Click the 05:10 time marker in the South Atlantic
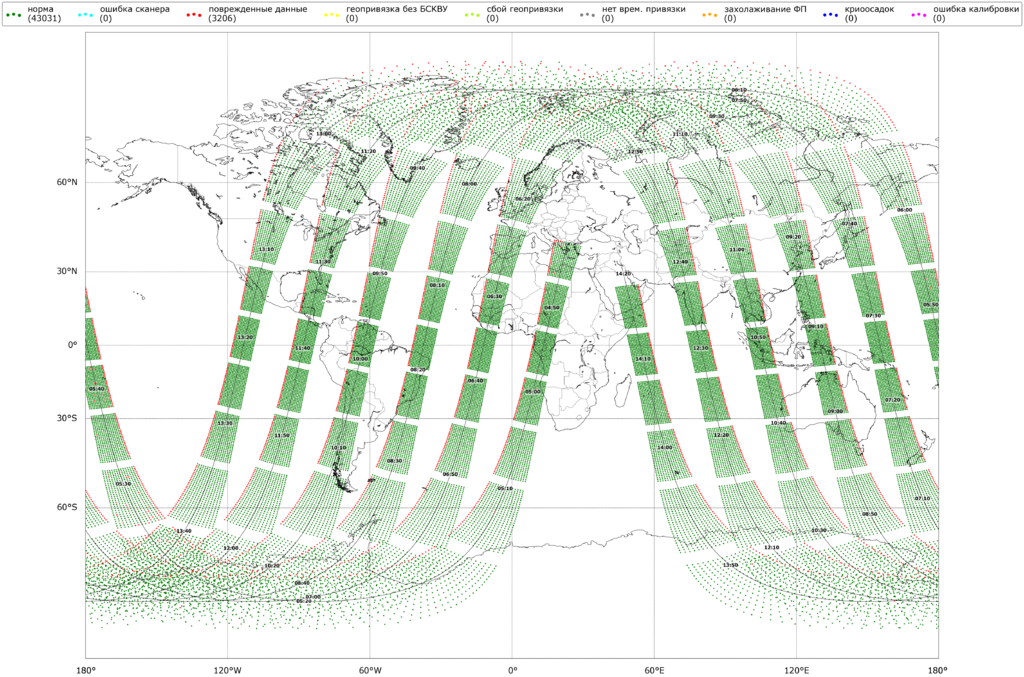Image resolution: width=1024 pixels, height=677 pixels. (x=505, y=489)
